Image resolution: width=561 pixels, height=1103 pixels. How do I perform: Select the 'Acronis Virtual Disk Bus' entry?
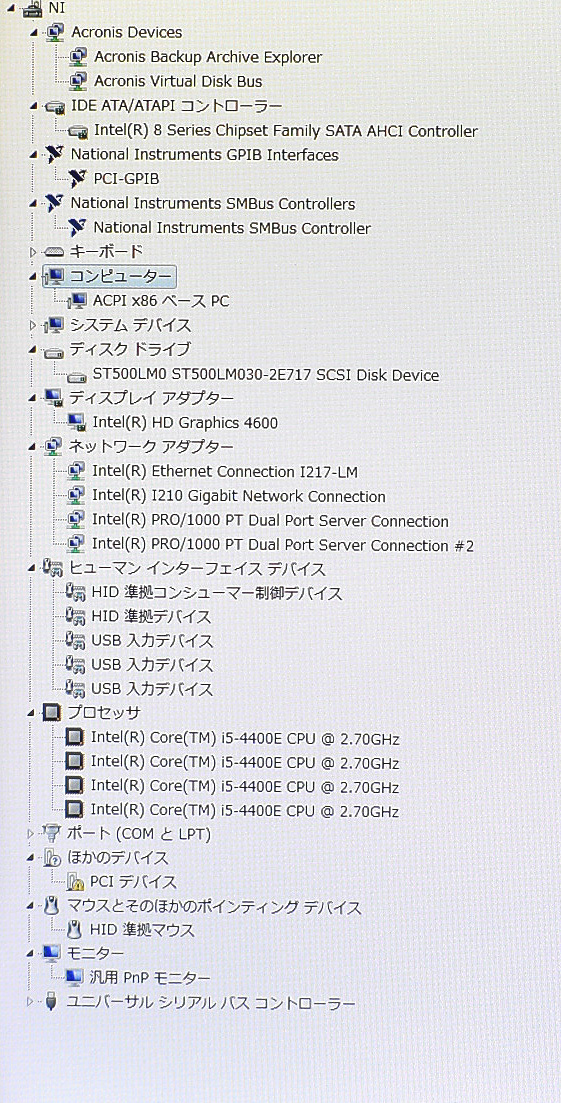(178, 82)
